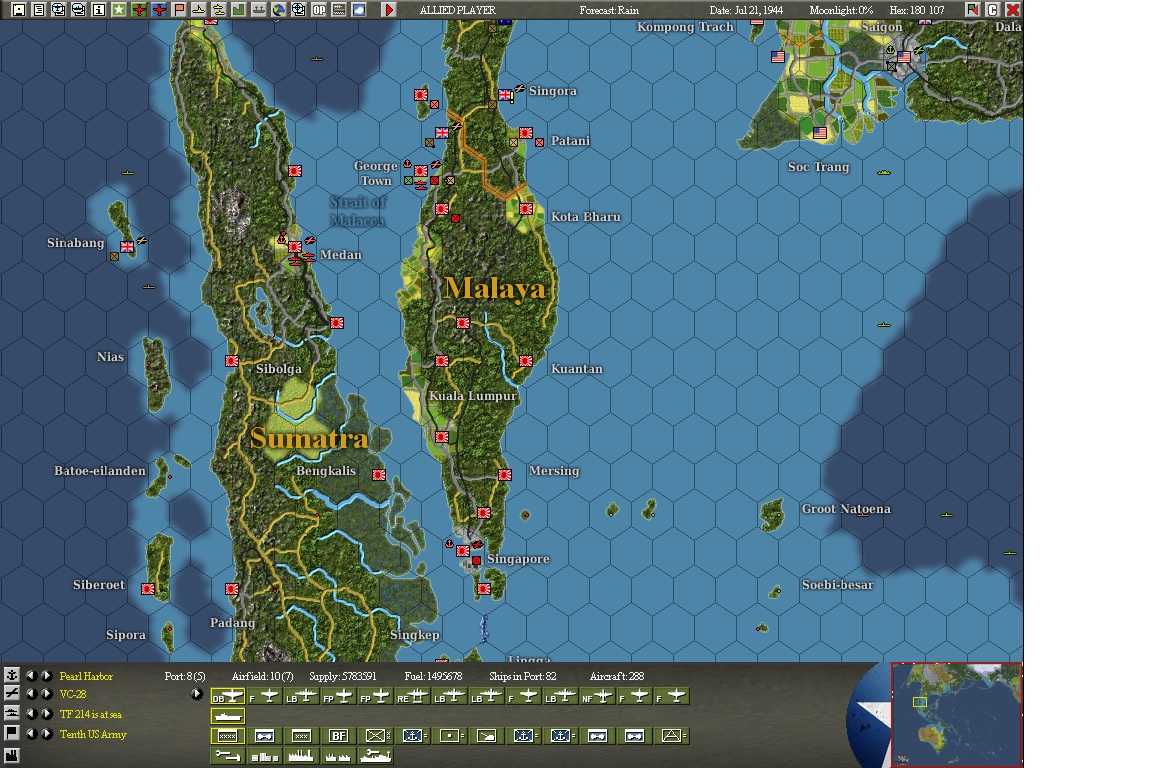Click the weather cloud toolbar icon
This screenshot has width=1152, height=768.
click(359, 10)
